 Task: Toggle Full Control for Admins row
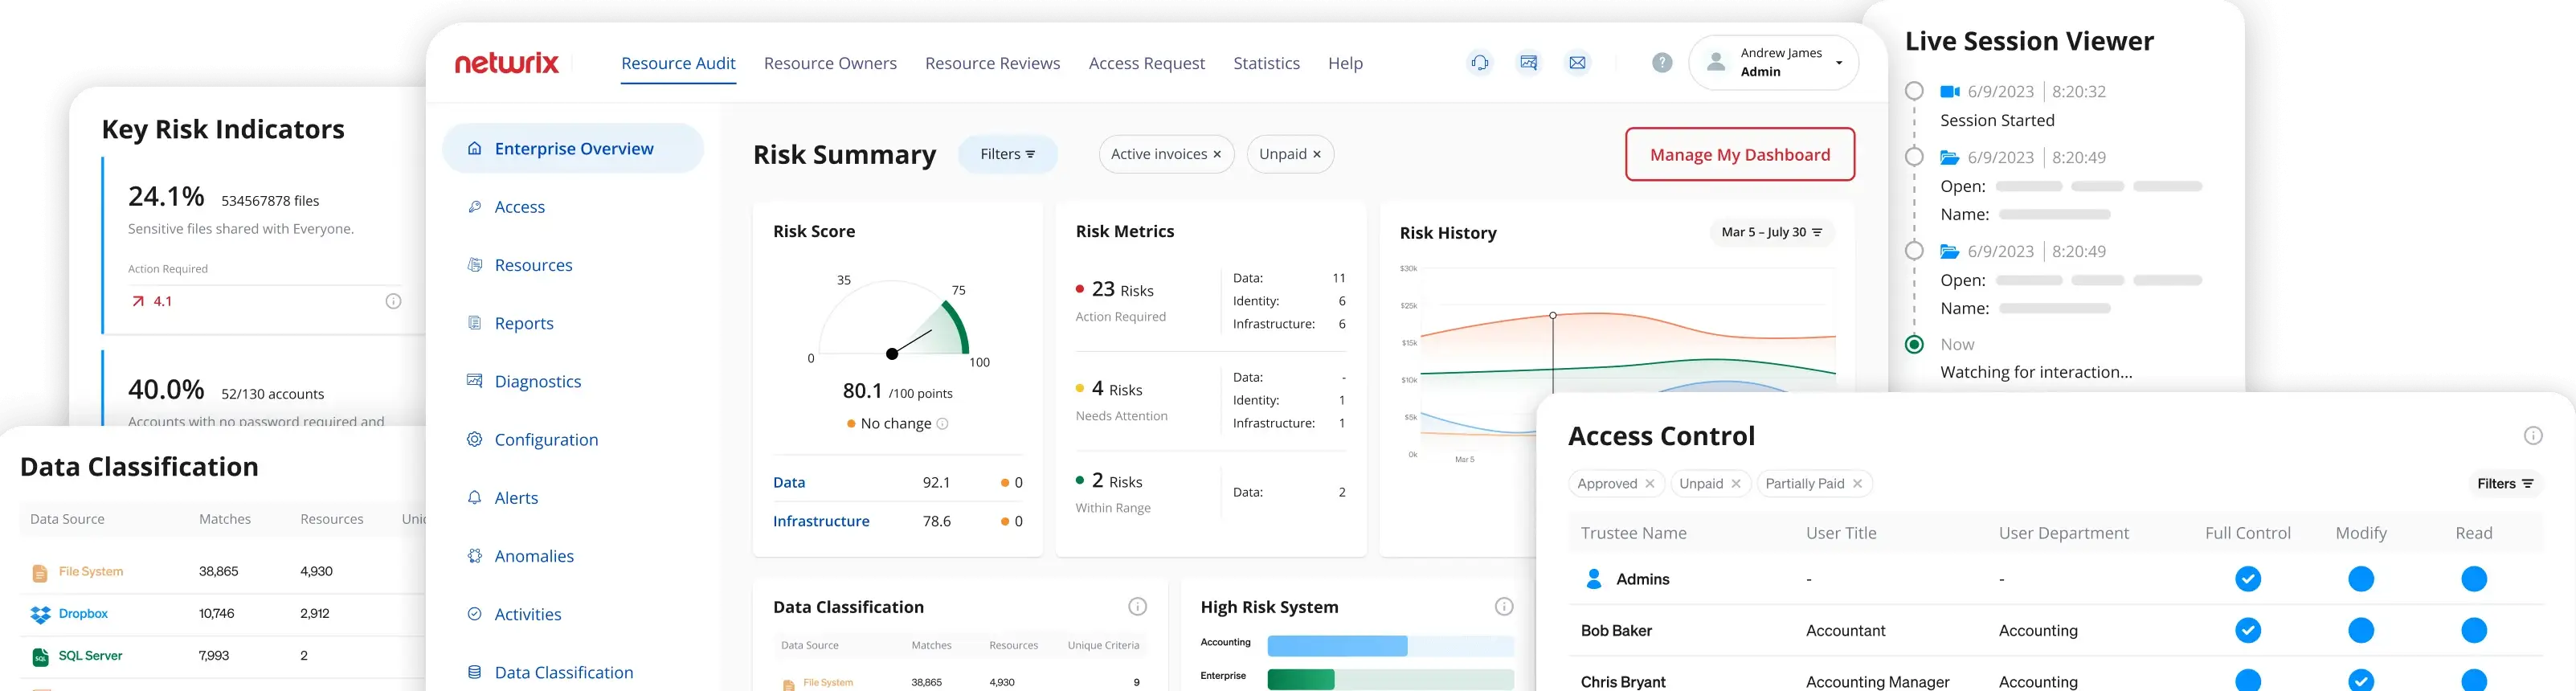pyautogui.click(x=2248, y=579)
